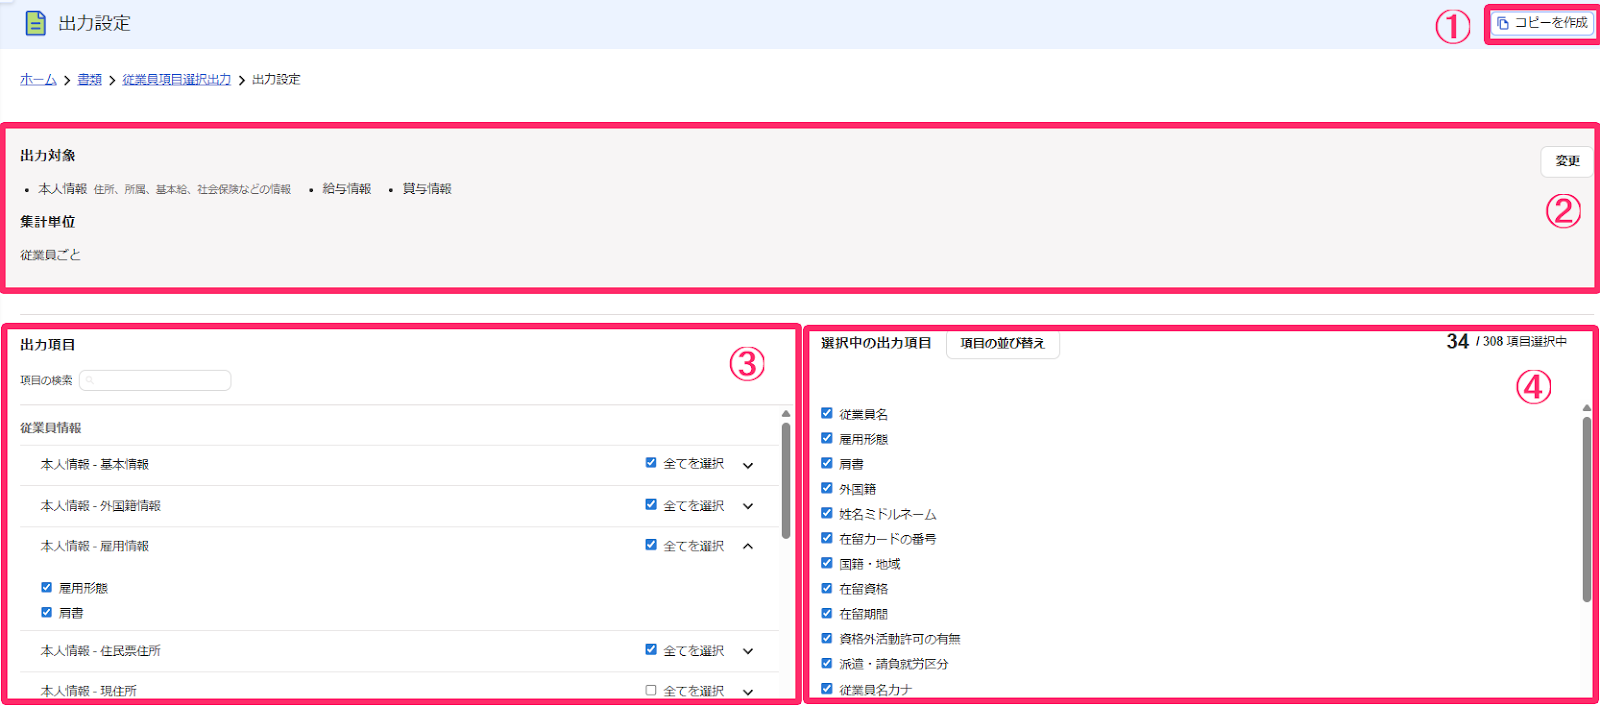Collapse the 本人情報 - 雇用情報 section chevron
This screenshot has width=1600, height=706.
point(748,546)
